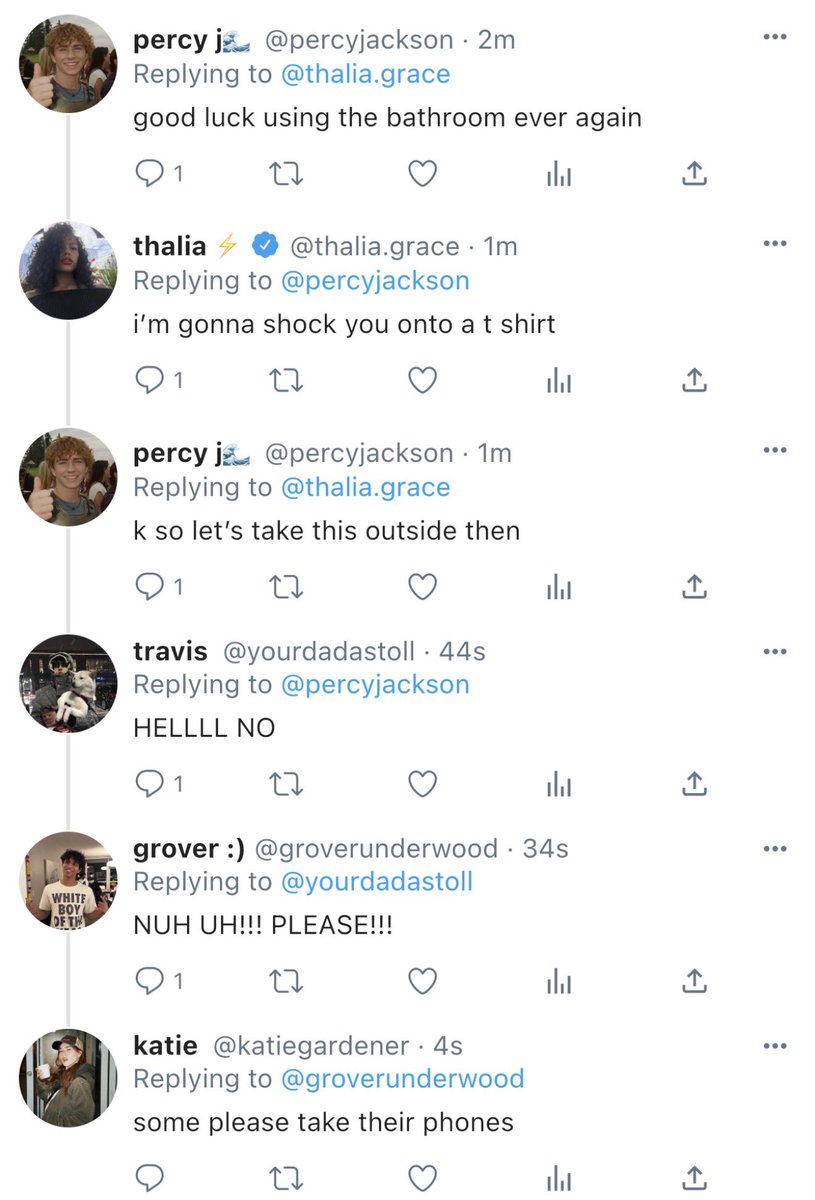Open grover's profile picture
The height and width of the screenshot is (1200, 815).
point(68,880)
